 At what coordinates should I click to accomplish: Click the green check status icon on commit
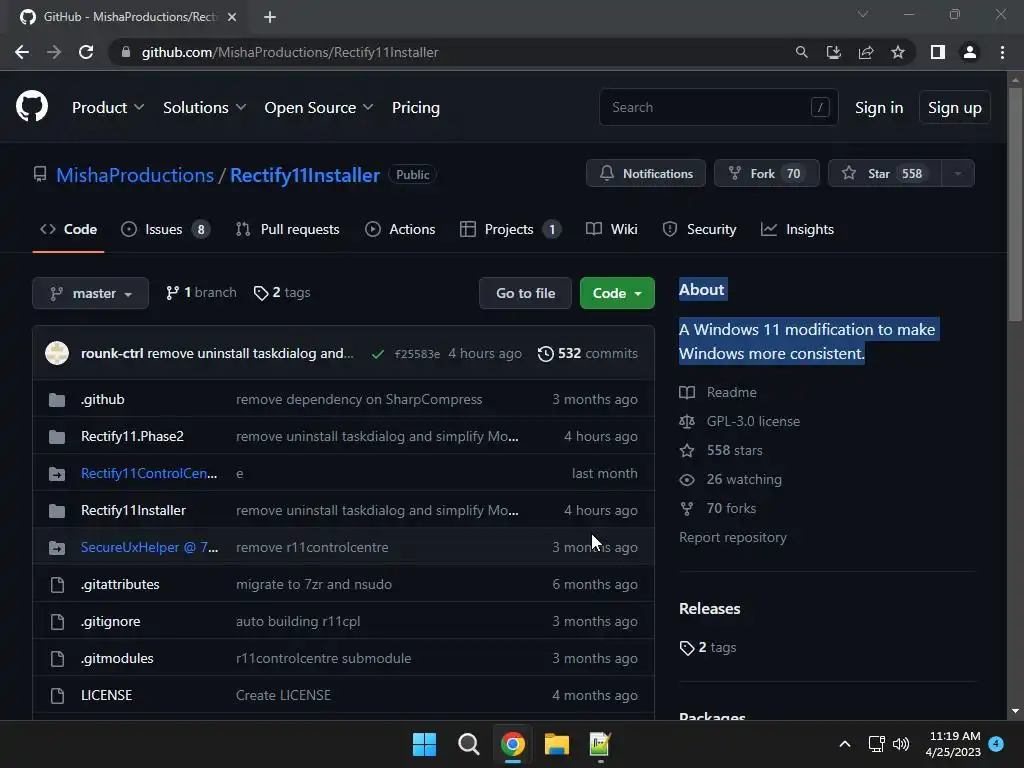[x=377, y=354]
